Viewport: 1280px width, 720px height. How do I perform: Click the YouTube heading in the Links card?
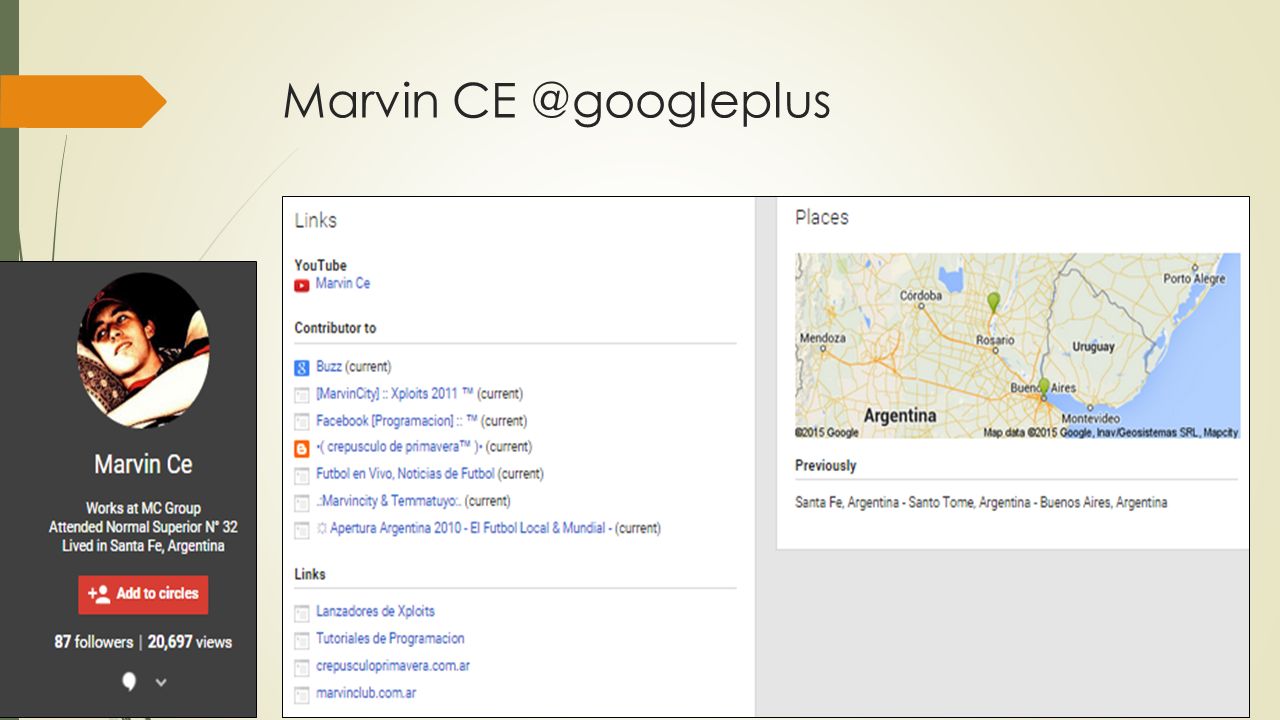click(x=320, y=265)
